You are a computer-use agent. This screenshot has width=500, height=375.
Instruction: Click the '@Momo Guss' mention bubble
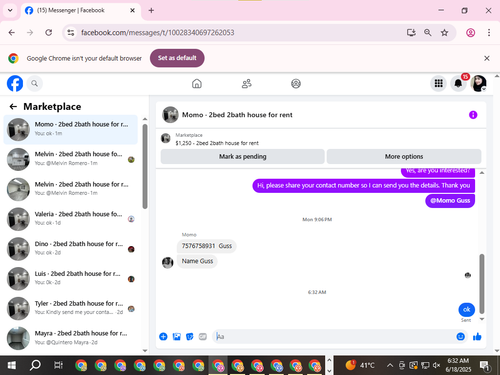coord(450,201)
